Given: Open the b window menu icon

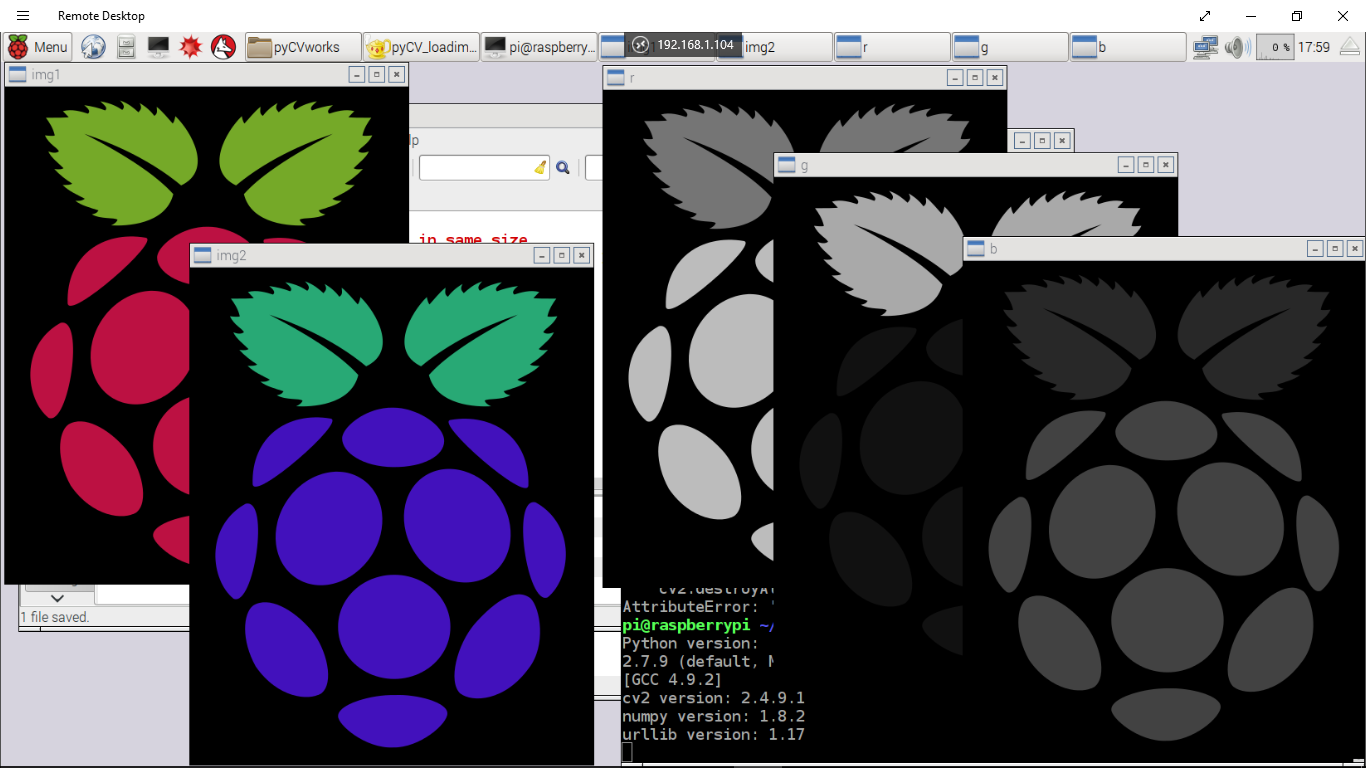Looking at the screenshot, I should [975, 248].
